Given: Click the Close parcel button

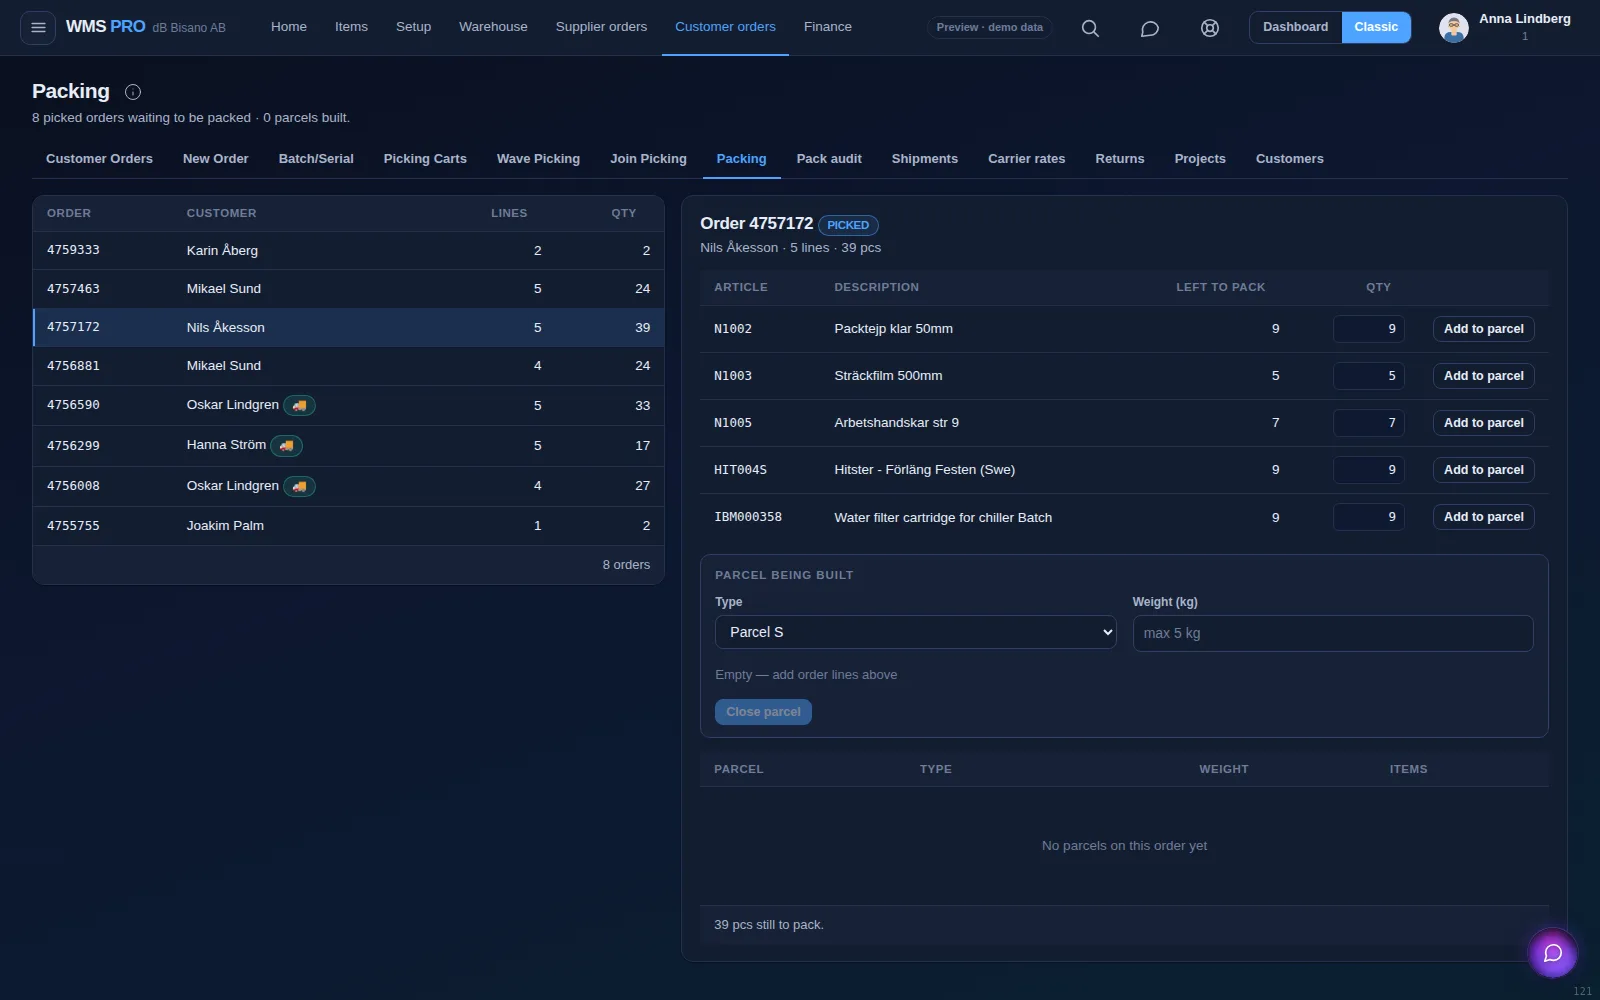Looking at the screenshot, I should click(x=763, y=712).
